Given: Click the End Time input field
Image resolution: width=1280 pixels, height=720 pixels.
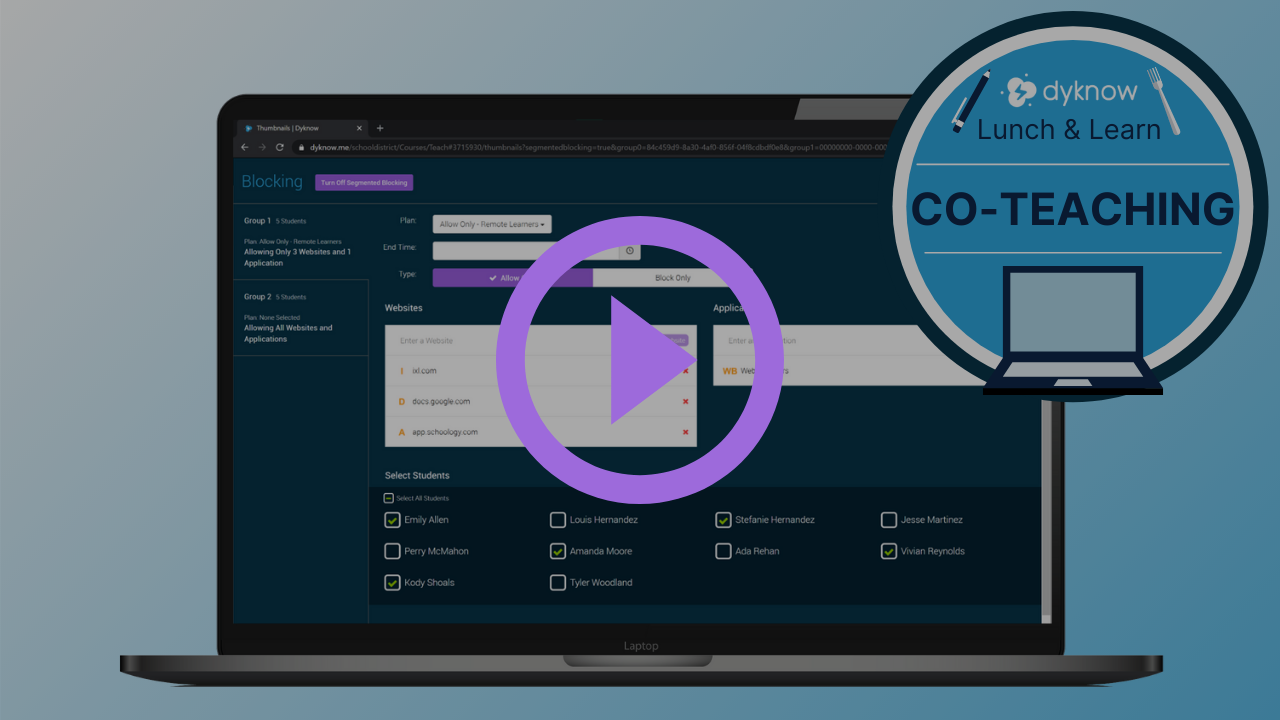Looking at the screenshot, I should 526,251.
